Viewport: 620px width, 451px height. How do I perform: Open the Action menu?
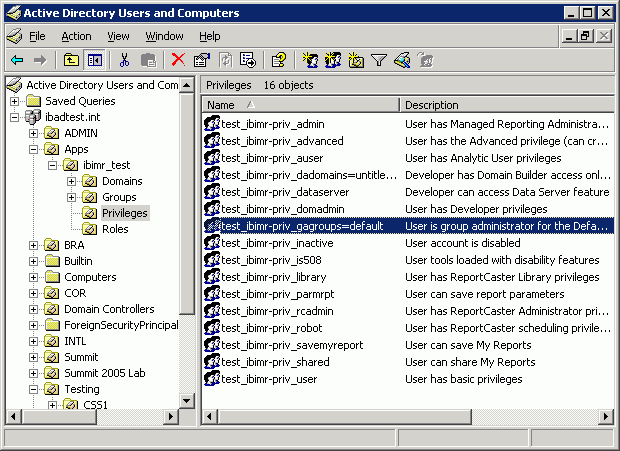click(76, 36)
